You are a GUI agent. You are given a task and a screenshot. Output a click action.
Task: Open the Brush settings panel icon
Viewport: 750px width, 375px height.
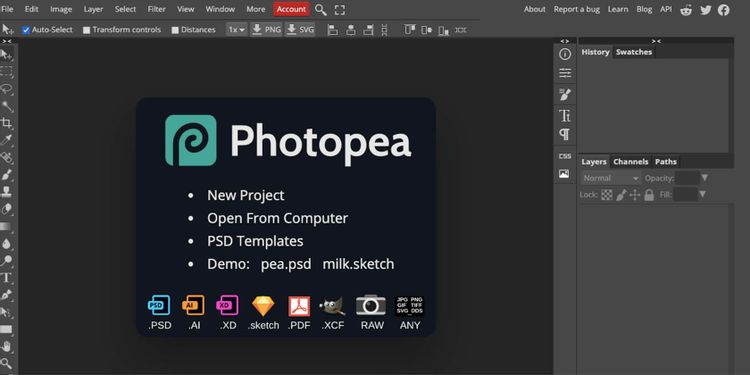tap(565, 94)
